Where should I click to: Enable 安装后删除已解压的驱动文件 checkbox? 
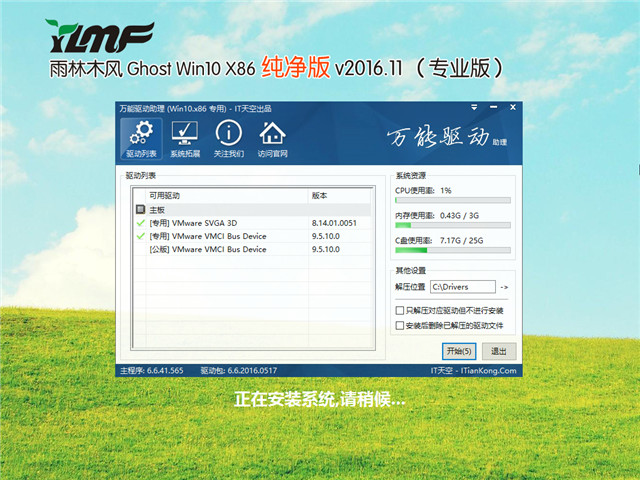click(x=401, y=325)
